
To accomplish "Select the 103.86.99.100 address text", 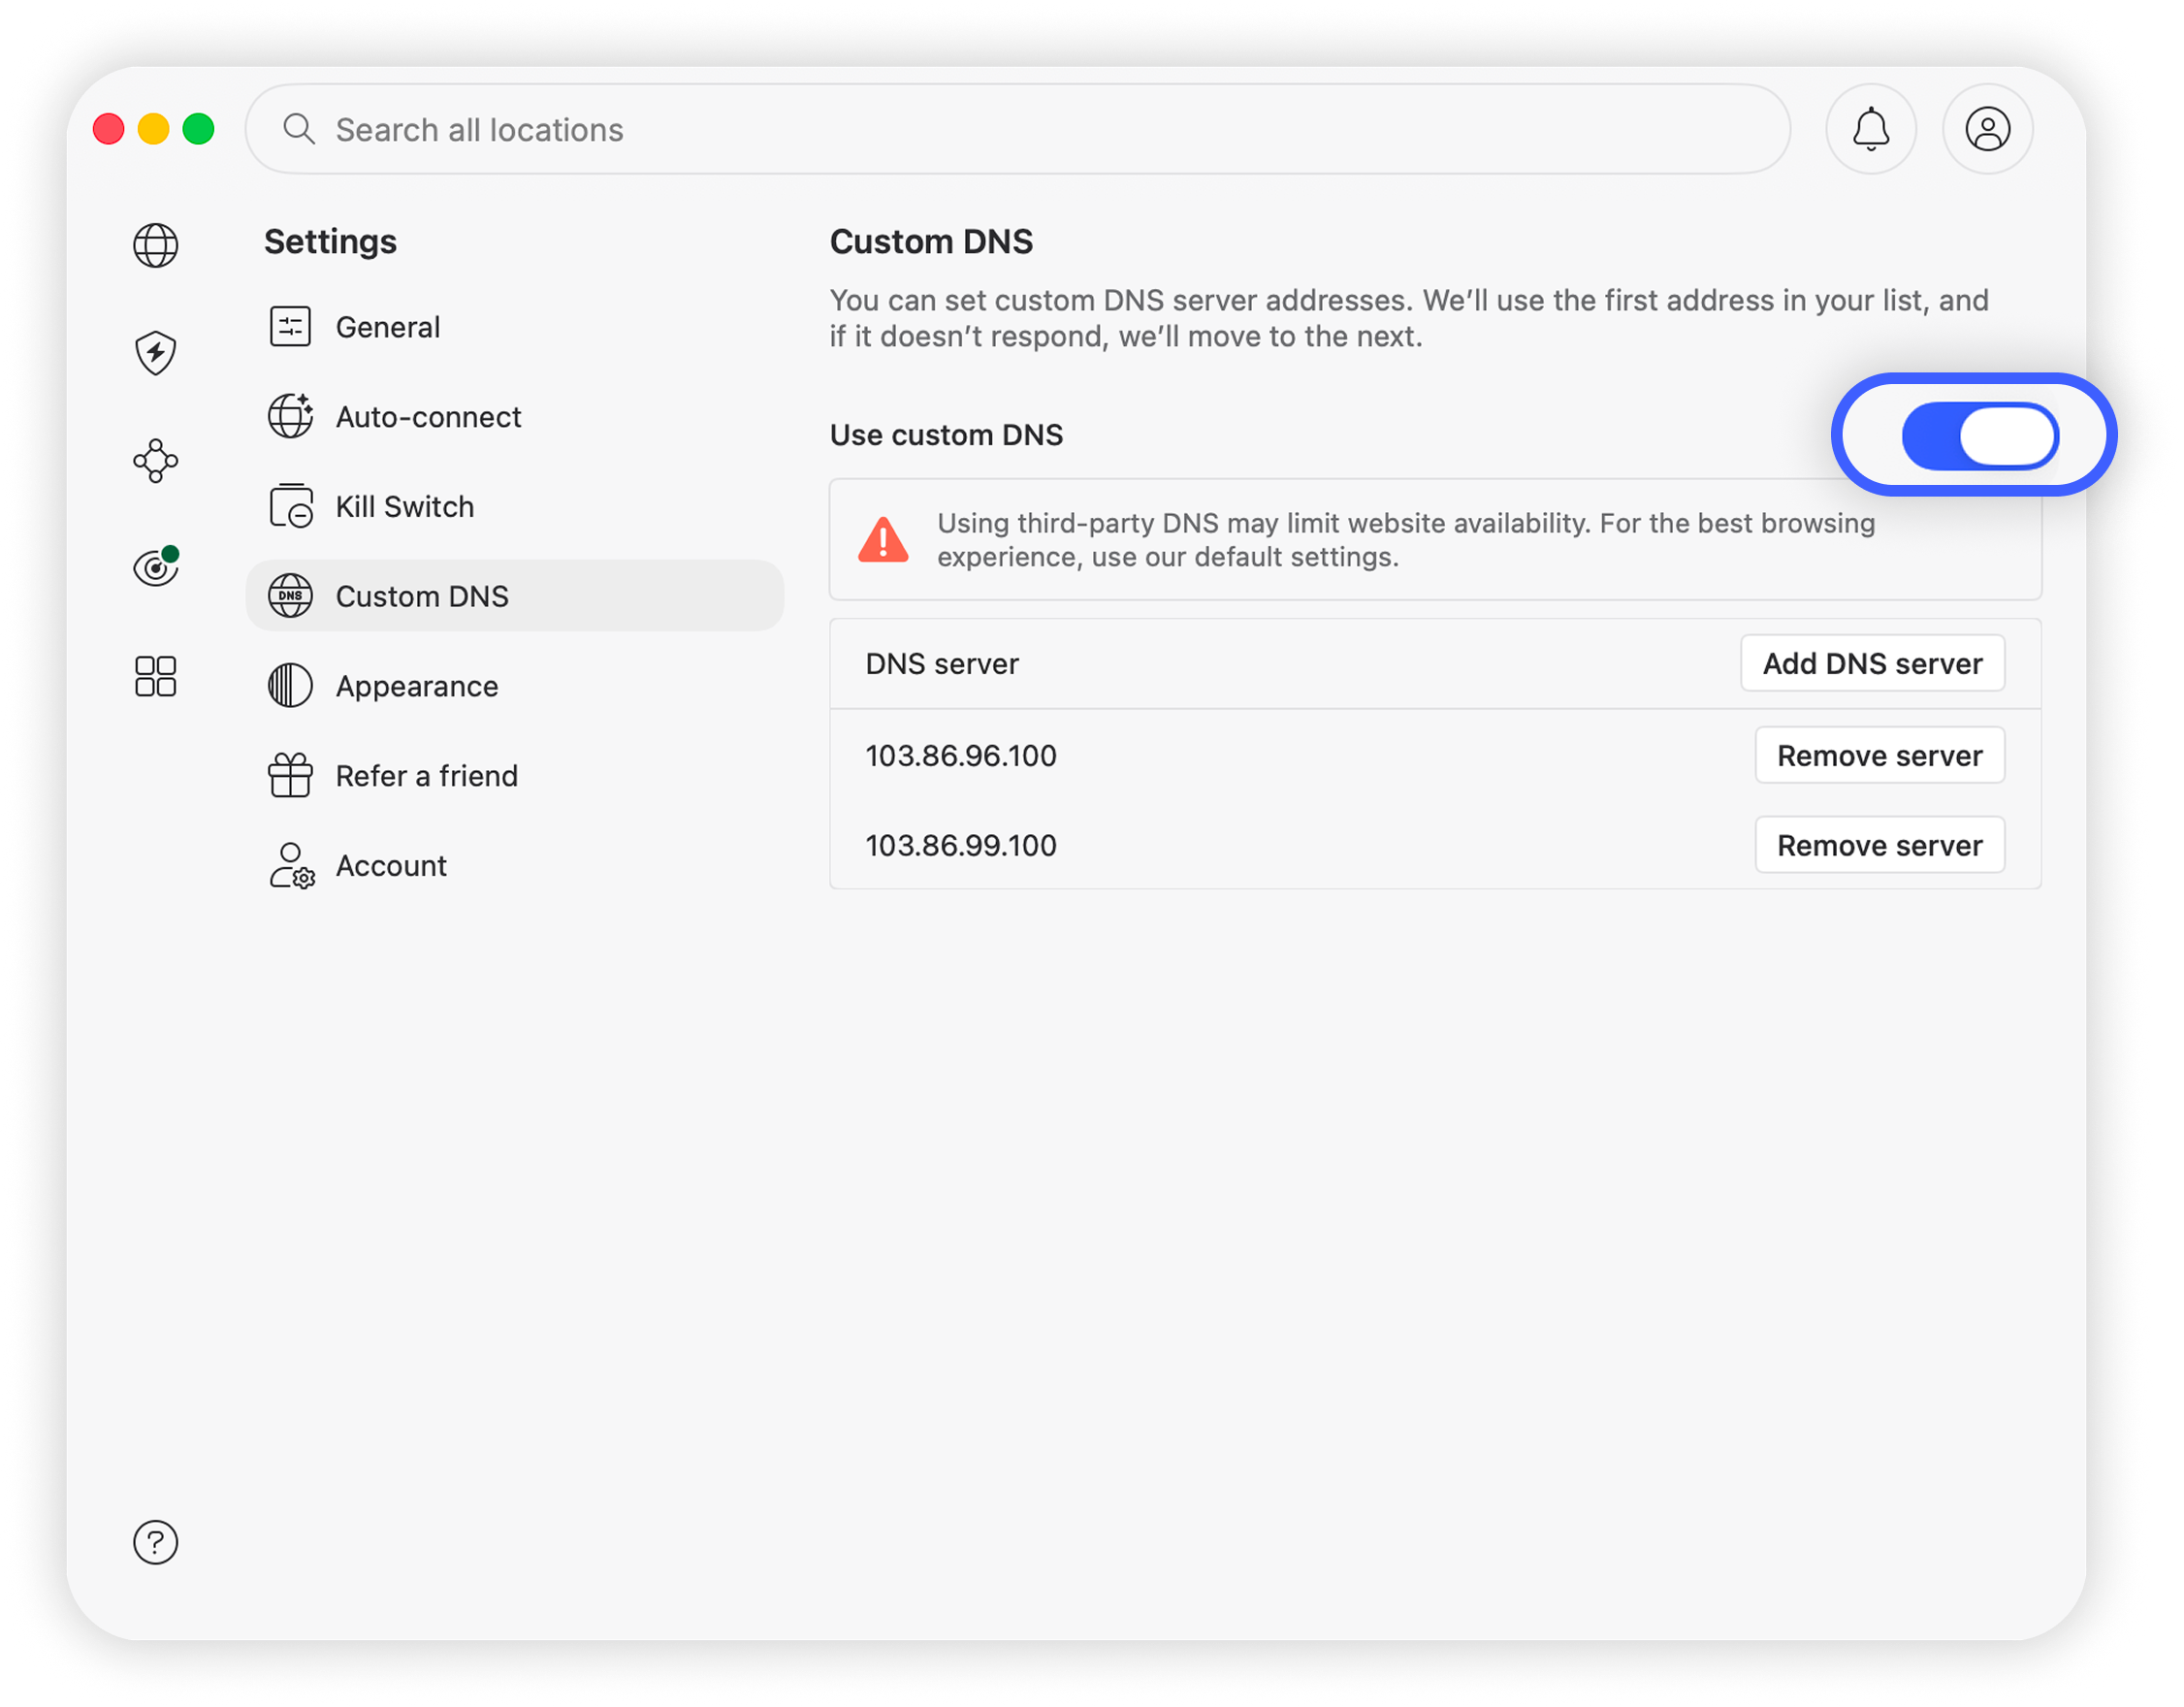I will [961, 846].
